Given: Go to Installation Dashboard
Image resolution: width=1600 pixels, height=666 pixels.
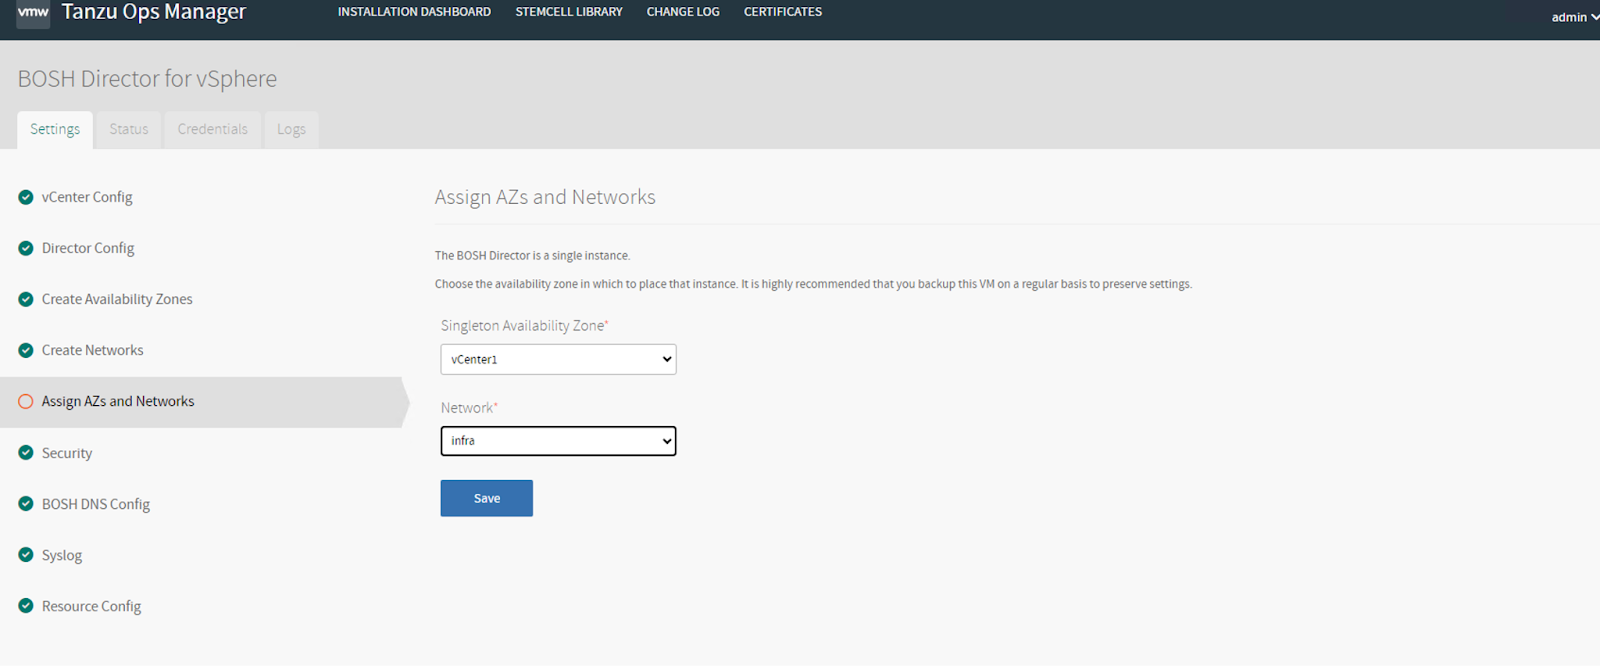Looking at the screenshot, I should coord(414,12).
